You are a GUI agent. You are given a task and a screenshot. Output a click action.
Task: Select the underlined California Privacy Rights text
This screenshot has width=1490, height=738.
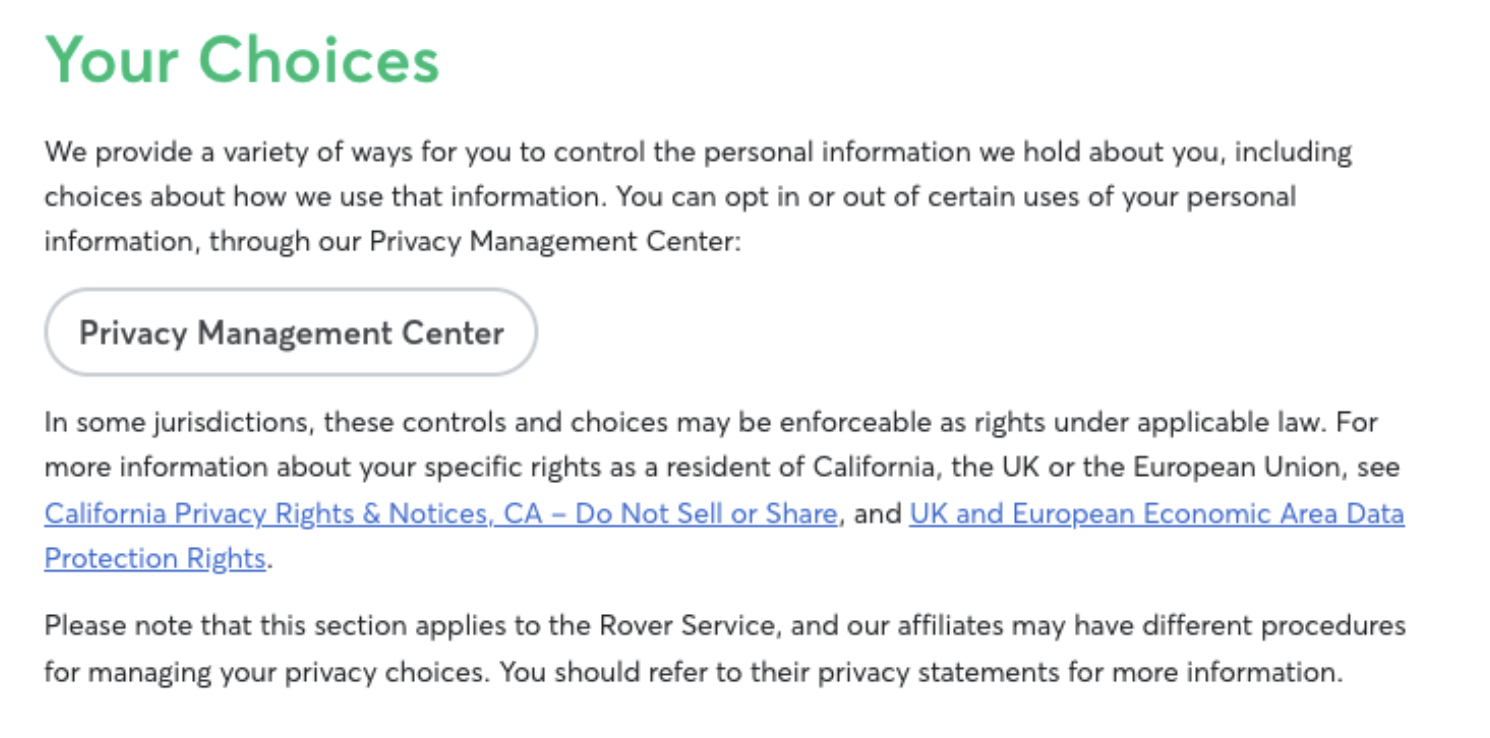(200, 513)
